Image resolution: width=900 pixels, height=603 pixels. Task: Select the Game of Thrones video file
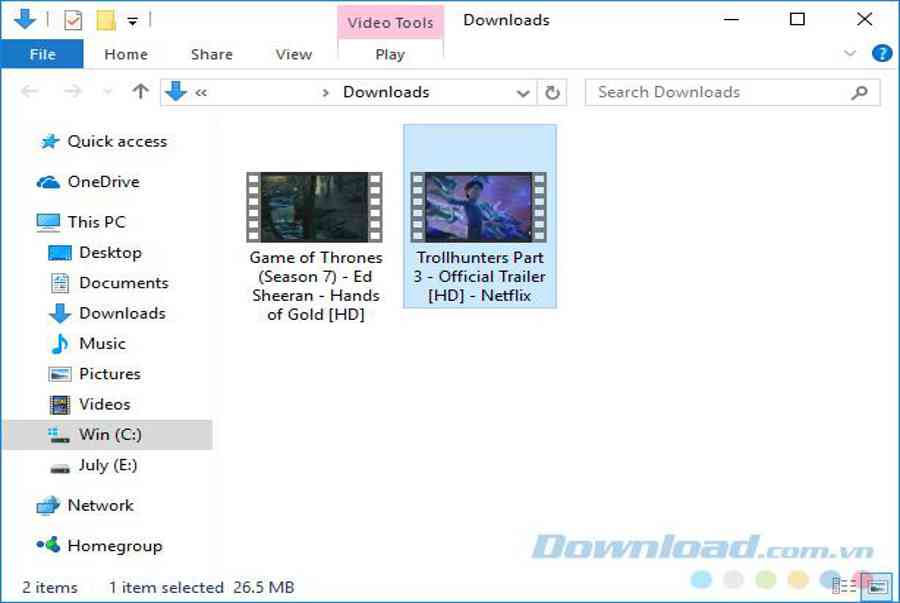click(315, 245)
